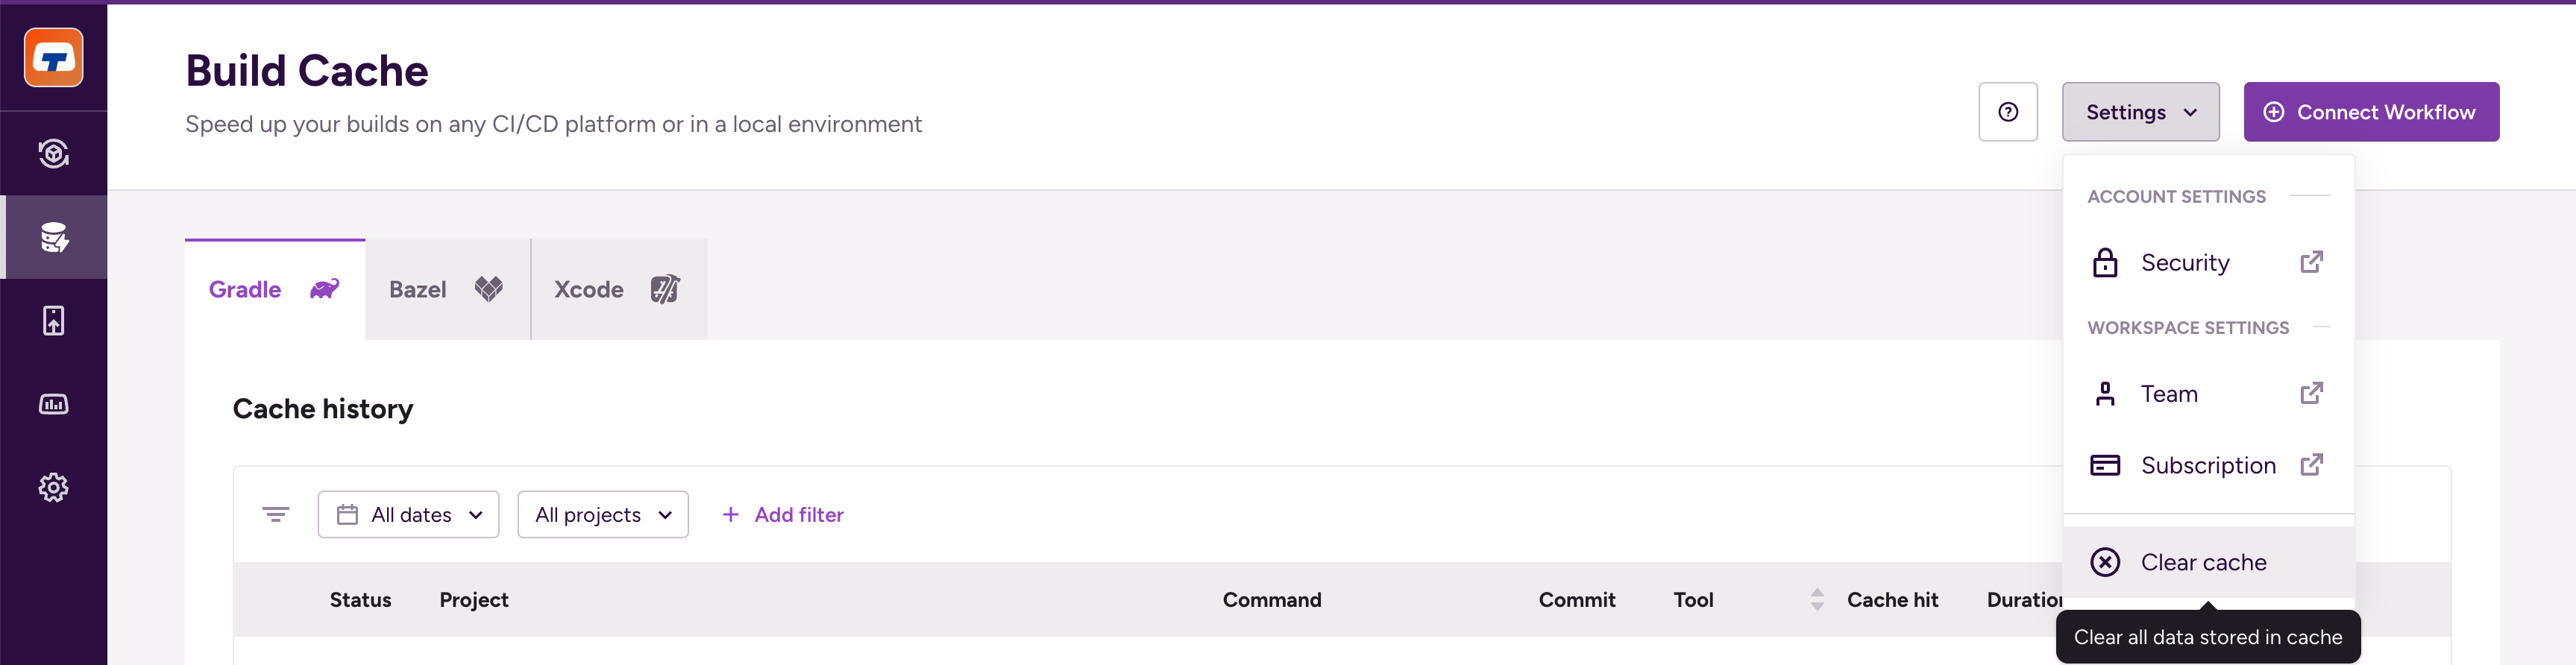Click the filter lines icon

[276, 515]
